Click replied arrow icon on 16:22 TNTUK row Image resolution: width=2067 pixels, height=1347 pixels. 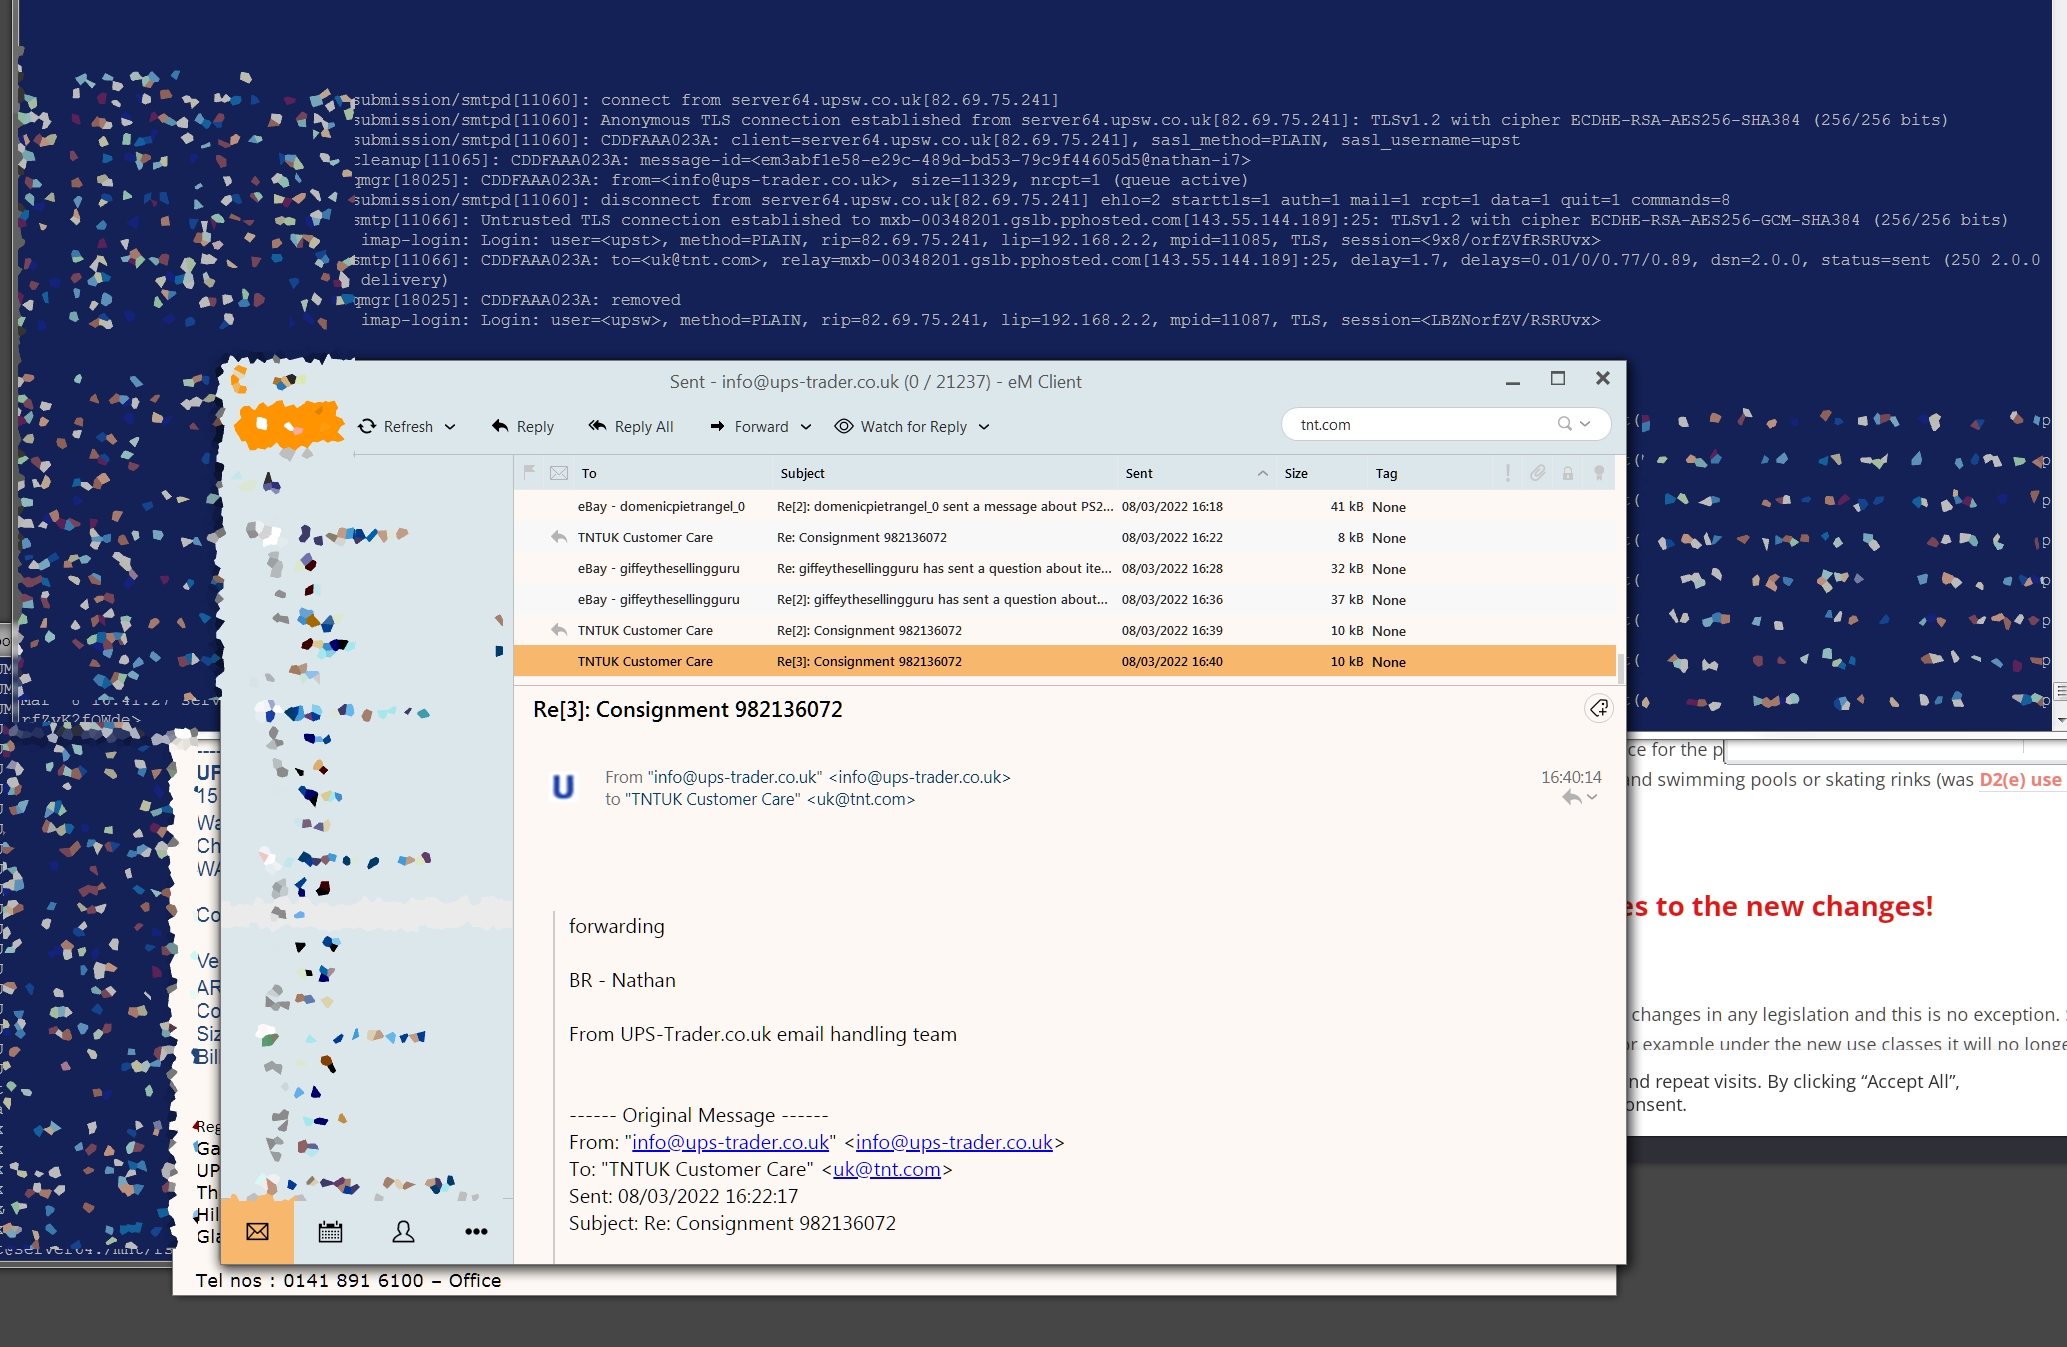pyautogui.click(x=559, y=538)
